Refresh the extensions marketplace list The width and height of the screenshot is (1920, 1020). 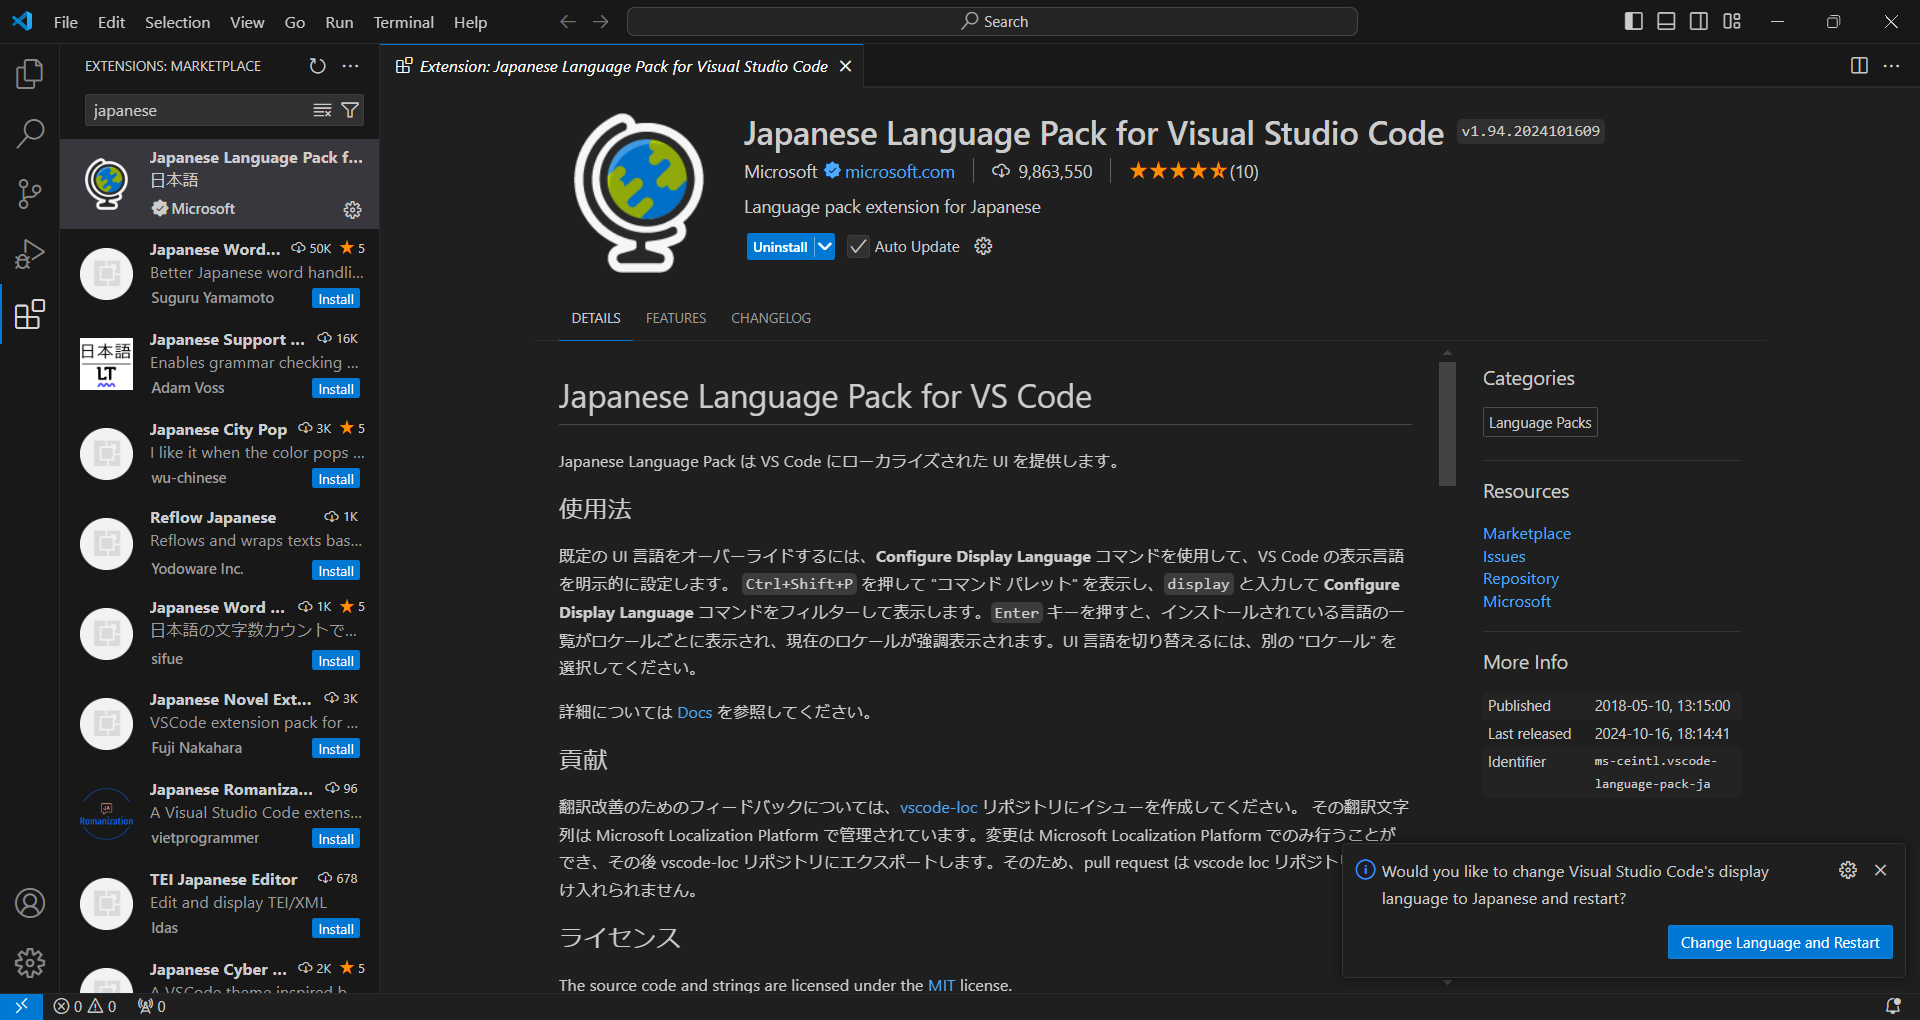(317, 66)
